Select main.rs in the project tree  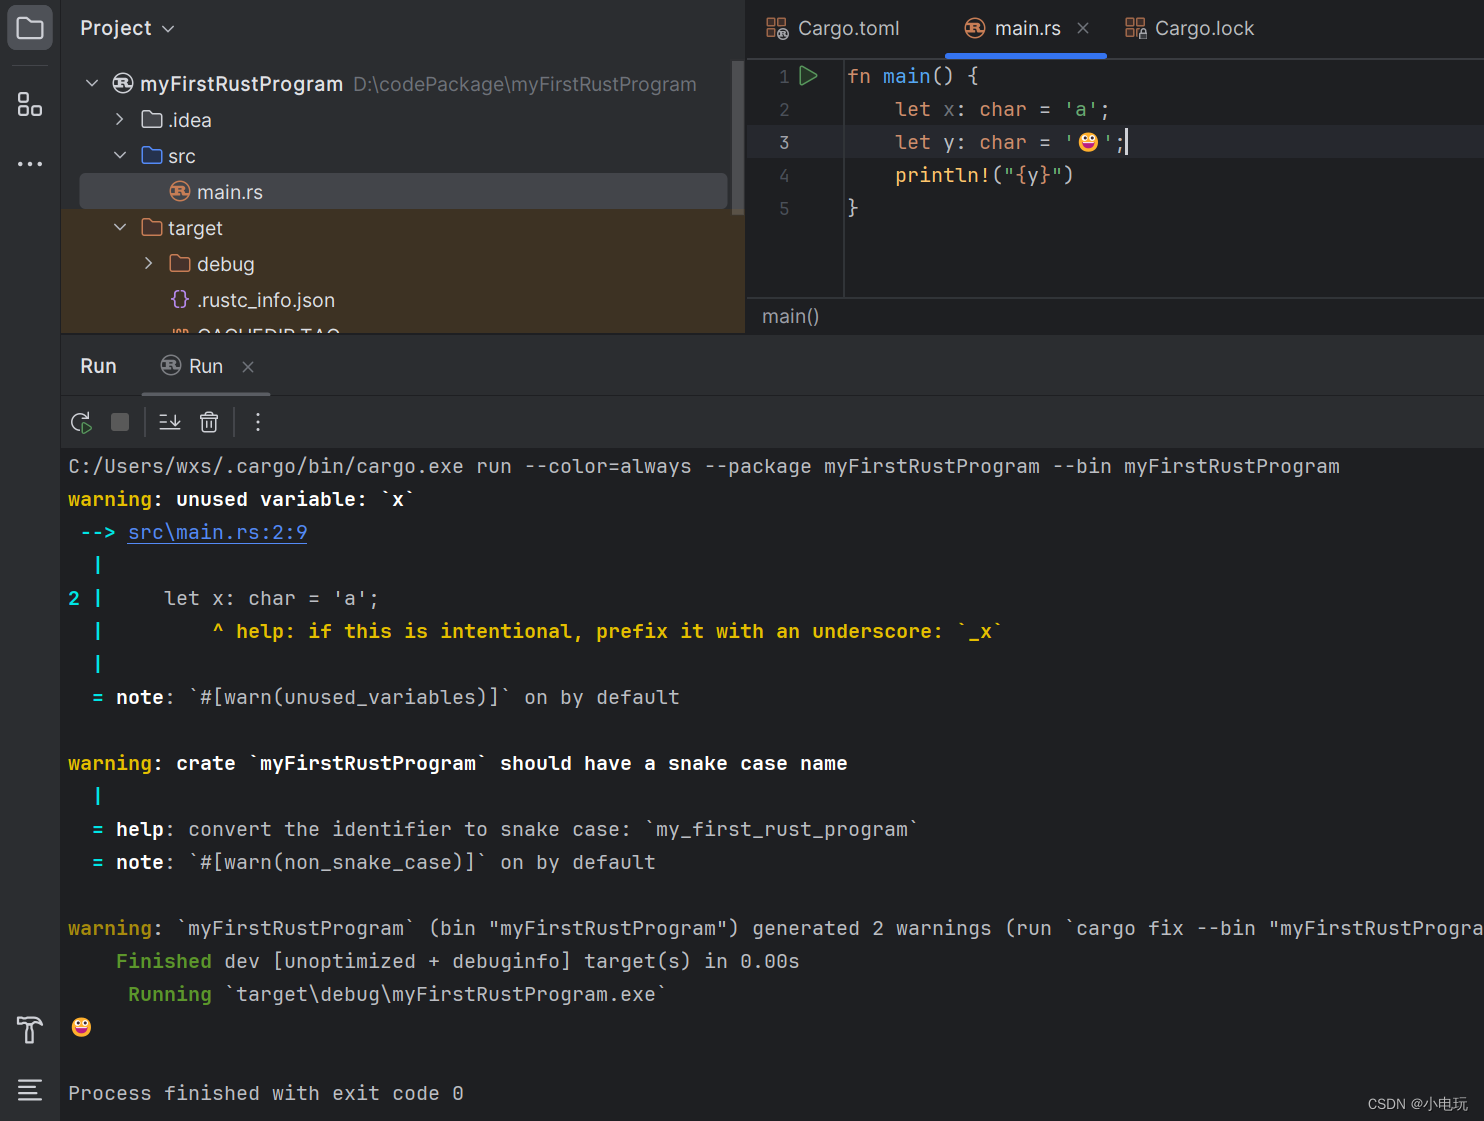tap(403, 191)
